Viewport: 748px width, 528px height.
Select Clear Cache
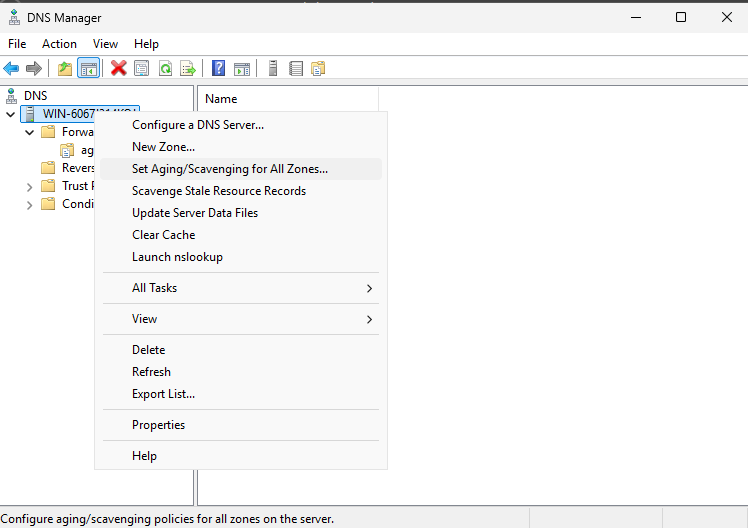click(x=241, y=235)
